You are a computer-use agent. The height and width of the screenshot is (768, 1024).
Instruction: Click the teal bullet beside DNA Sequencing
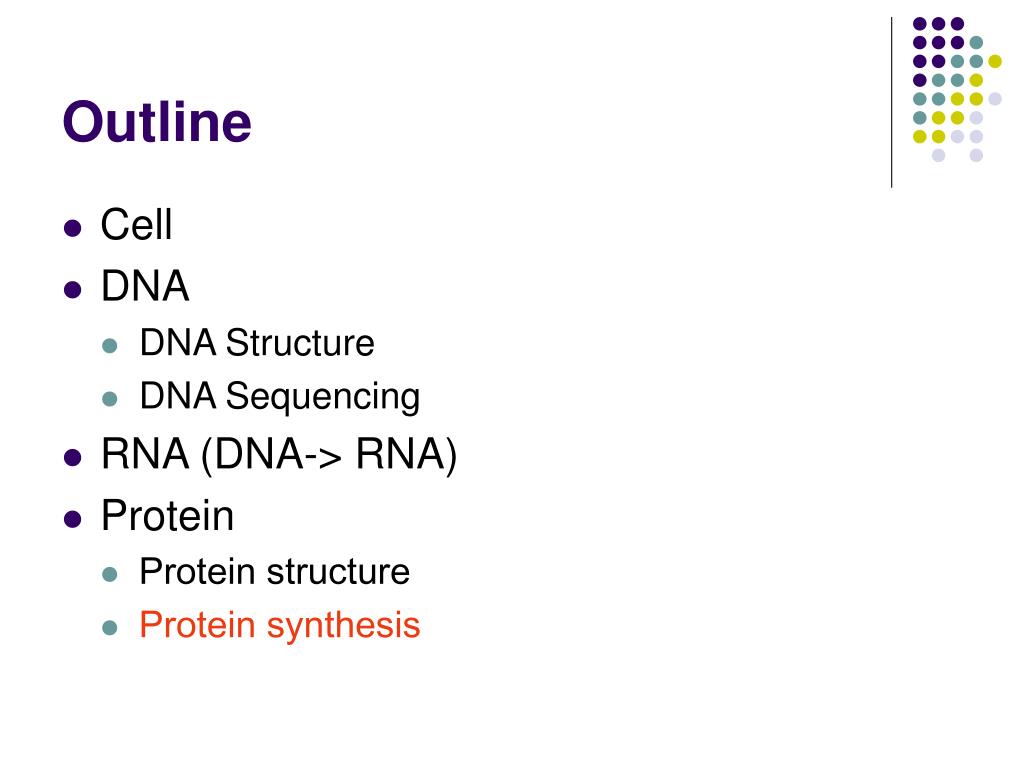coord(110,398)
